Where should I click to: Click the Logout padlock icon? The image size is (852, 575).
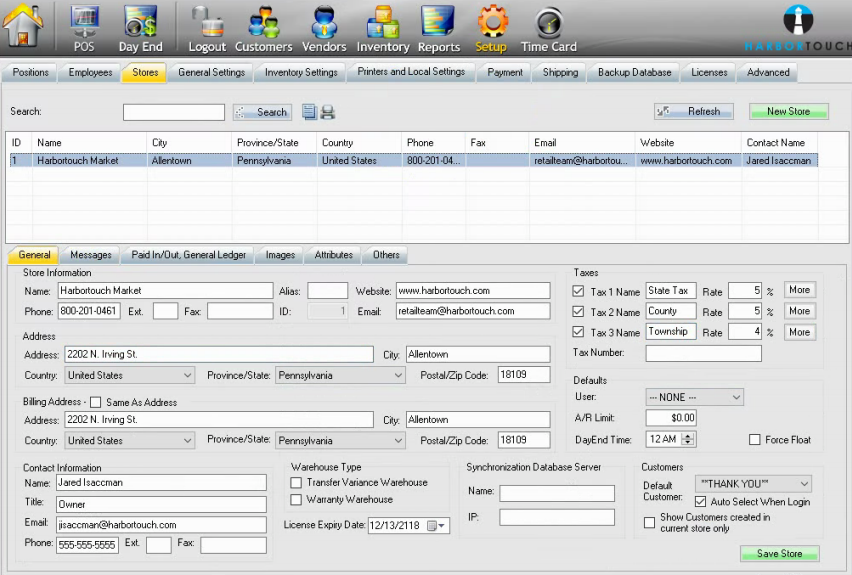tap(207, 24)
